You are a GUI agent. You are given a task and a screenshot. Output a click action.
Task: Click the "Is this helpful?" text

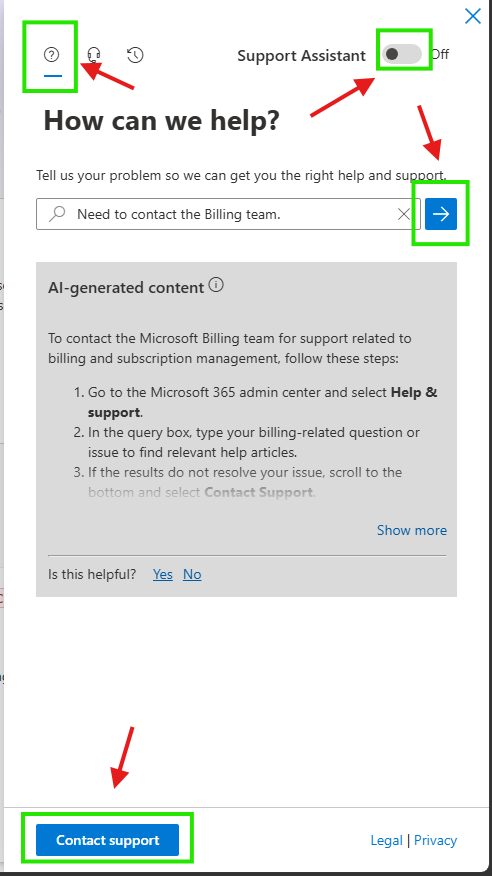pyautogui.click(x=92, y=574)
